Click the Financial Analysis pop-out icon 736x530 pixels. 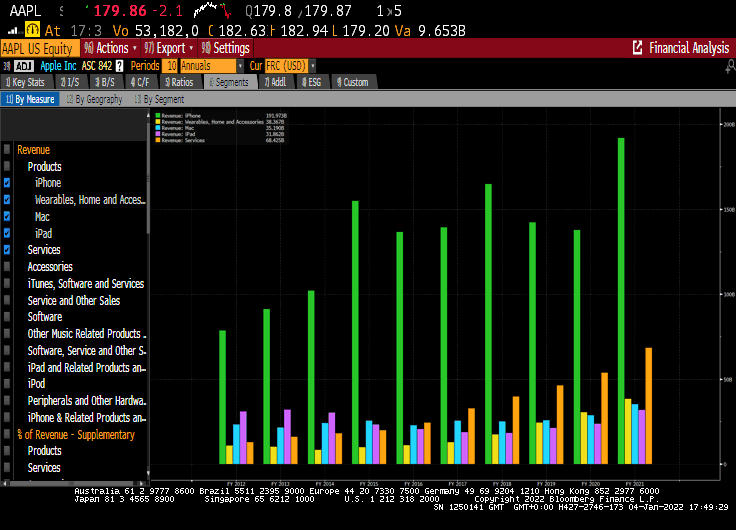pos(638,48)
